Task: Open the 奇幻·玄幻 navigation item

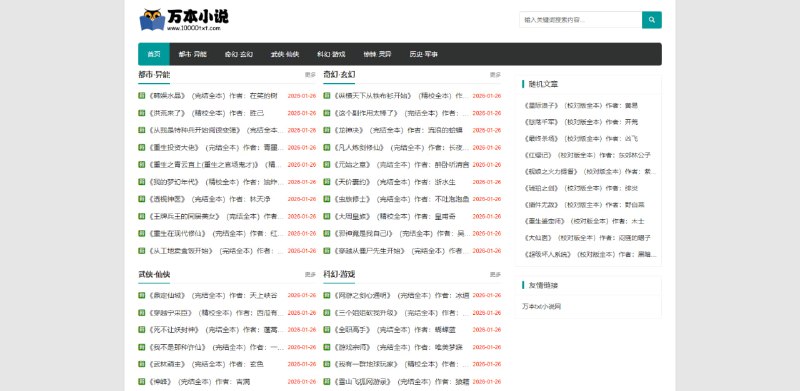Action: coord(239,54)
